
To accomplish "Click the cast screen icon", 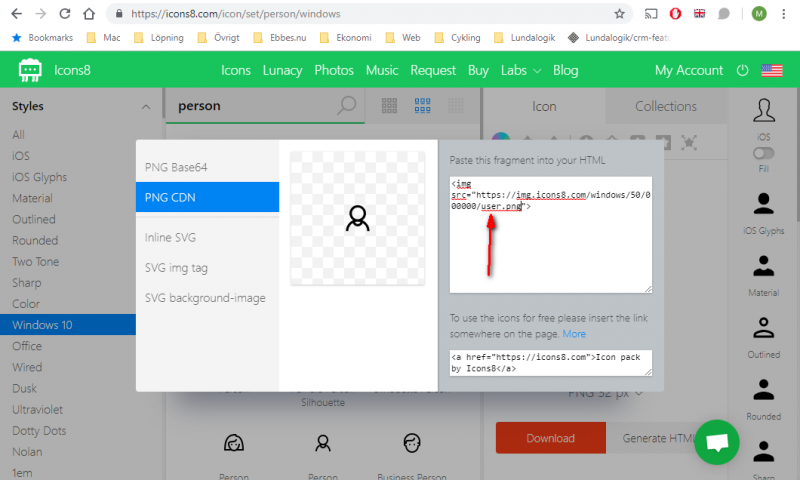I will tap(651, 14).
